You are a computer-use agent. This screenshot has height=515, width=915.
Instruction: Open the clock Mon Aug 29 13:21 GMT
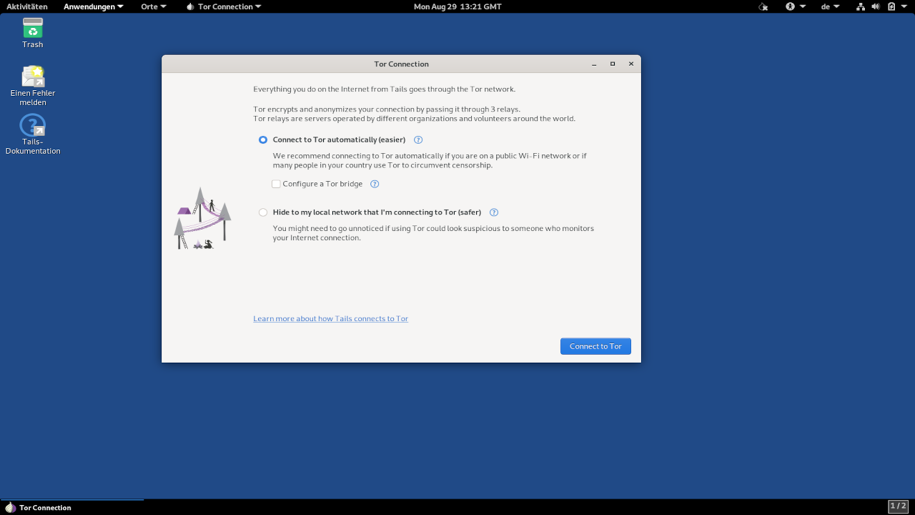click(x=458, y=6)
